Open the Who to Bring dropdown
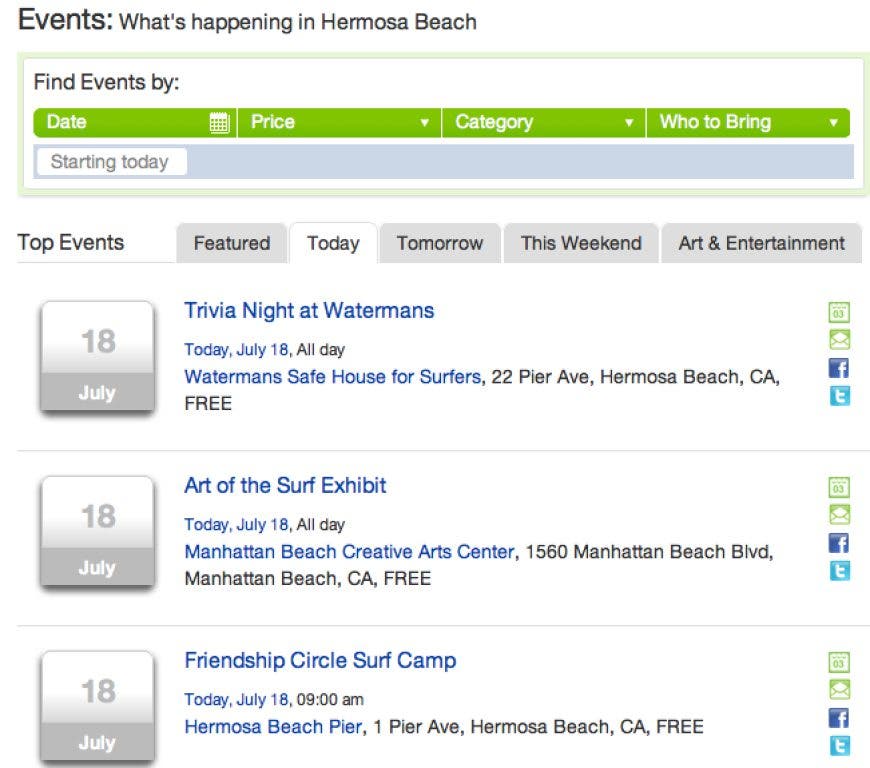The width and height of the screenshot is (870, 768). [x=748, y=122]
